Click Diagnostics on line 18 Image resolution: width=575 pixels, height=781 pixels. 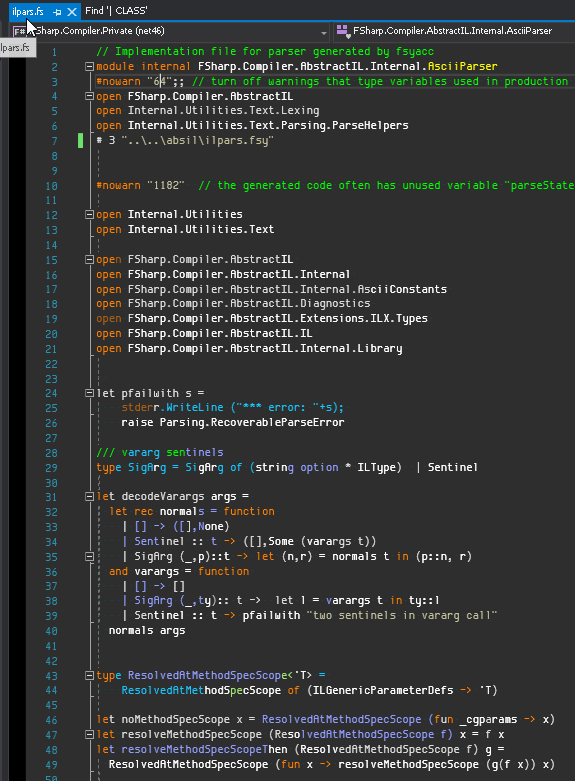(335, 303)
